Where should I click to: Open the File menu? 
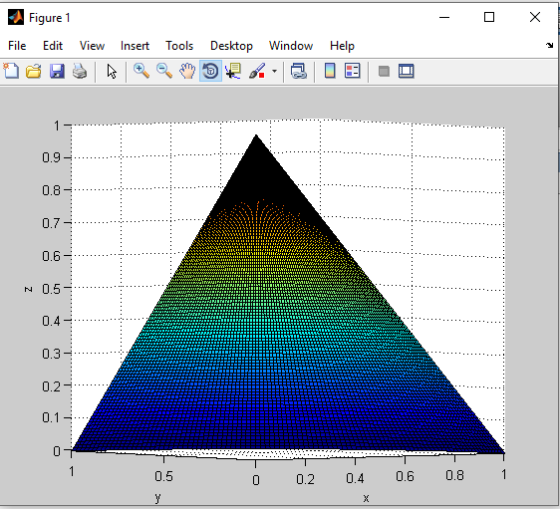[17, 46]
